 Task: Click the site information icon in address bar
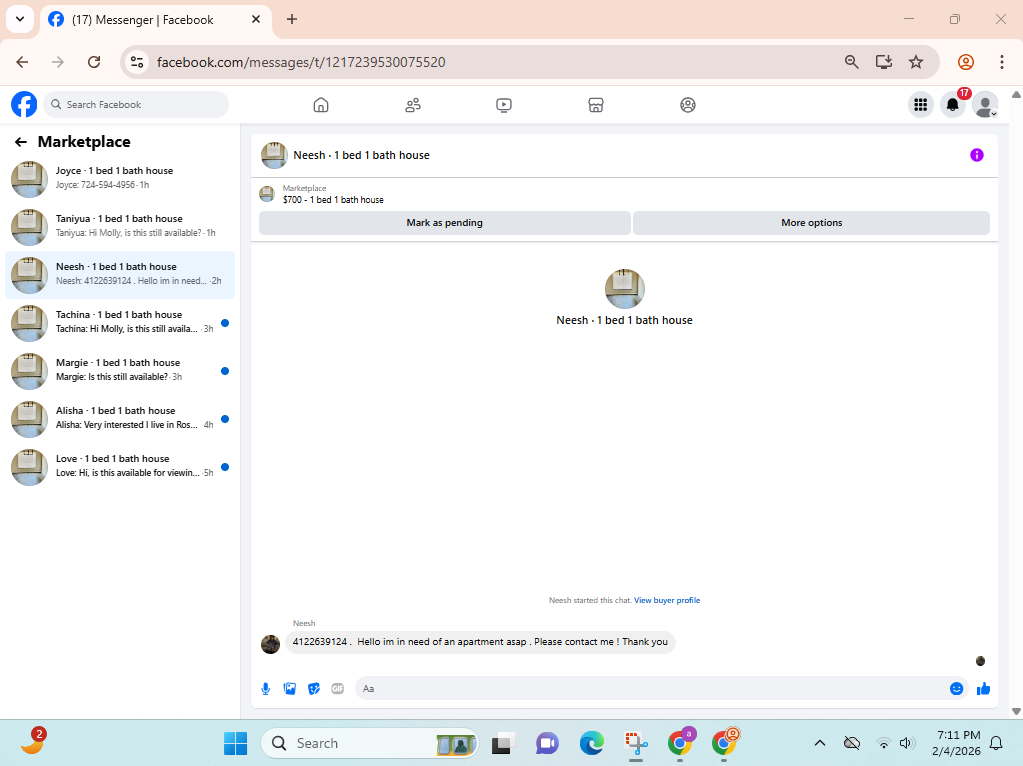[137, 62]
